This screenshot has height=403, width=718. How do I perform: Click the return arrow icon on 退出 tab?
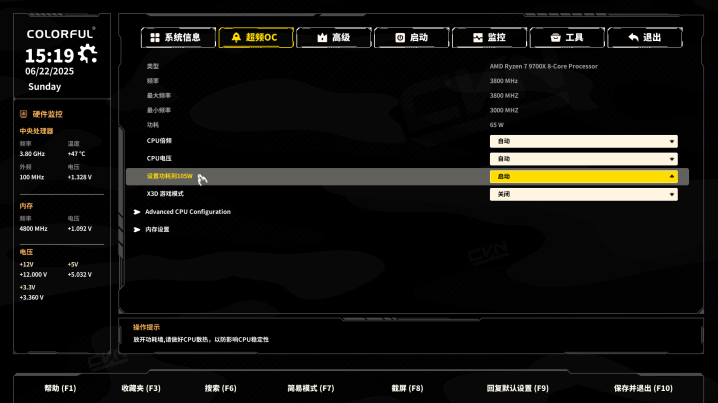633,38
